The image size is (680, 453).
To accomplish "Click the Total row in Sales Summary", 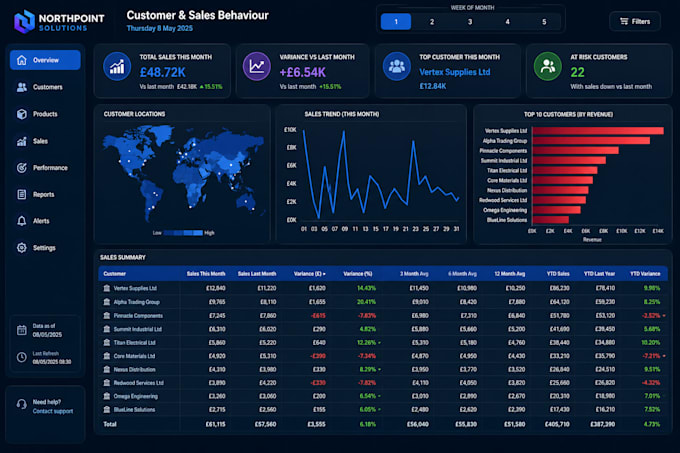I will point(383,424).
